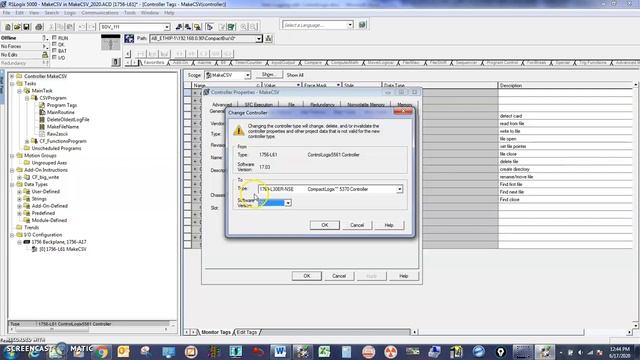Click the Redo toolbar icon
This screenshot has width=640, height=360.
click(x=91, y=27)
